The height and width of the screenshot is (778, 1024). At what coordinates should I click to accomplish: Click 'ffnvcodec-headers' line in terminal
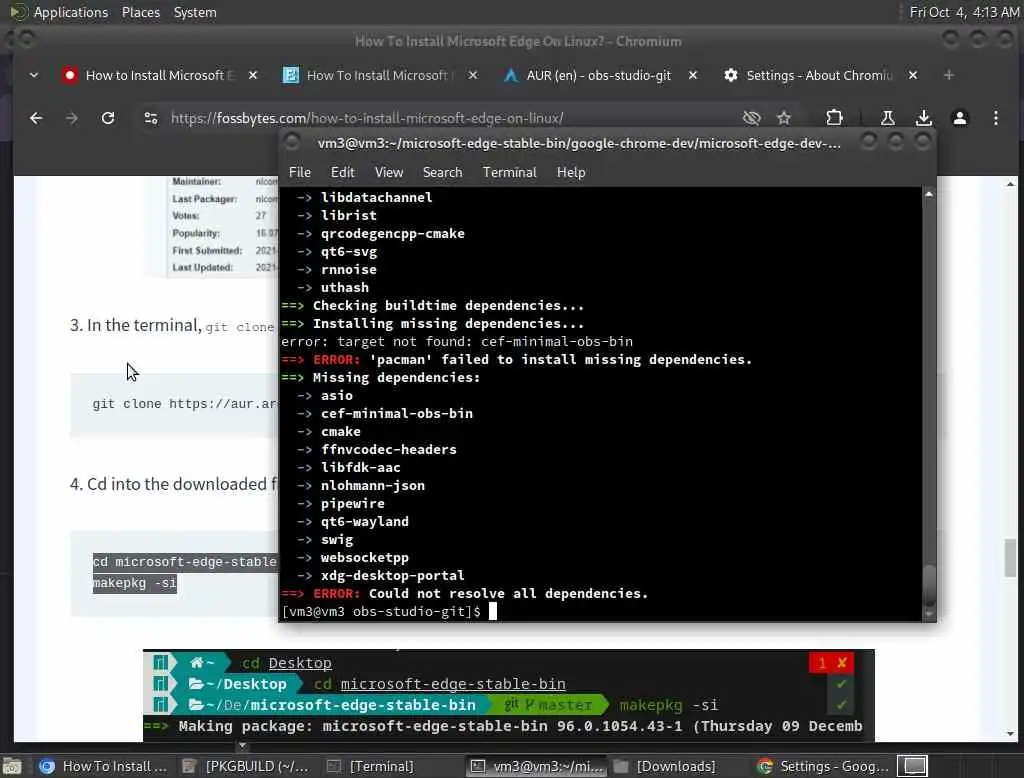(389, 449)
